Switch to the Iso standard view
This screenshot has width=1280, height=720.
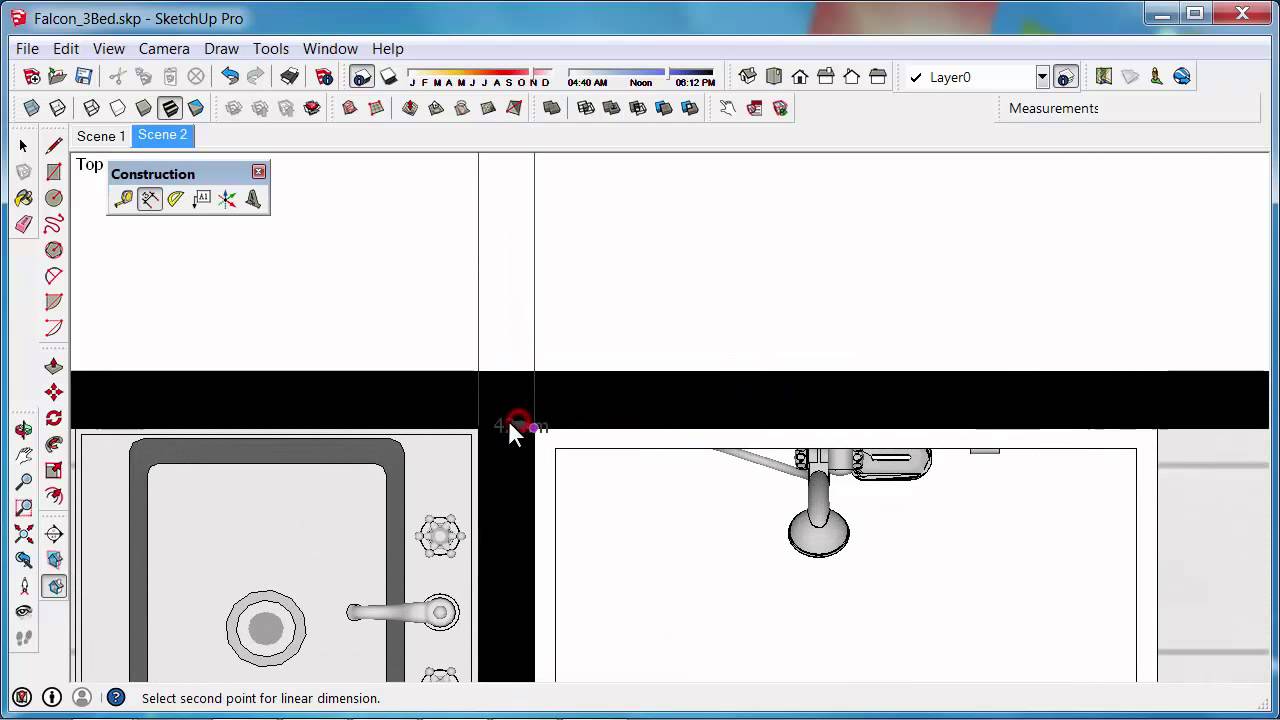pos(748,76)
